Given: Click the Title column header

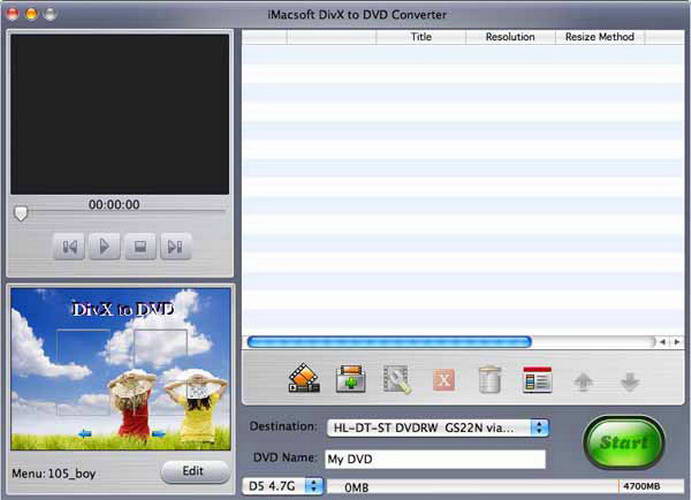Looking at the screenshot, I should click(x=421, y=37).
